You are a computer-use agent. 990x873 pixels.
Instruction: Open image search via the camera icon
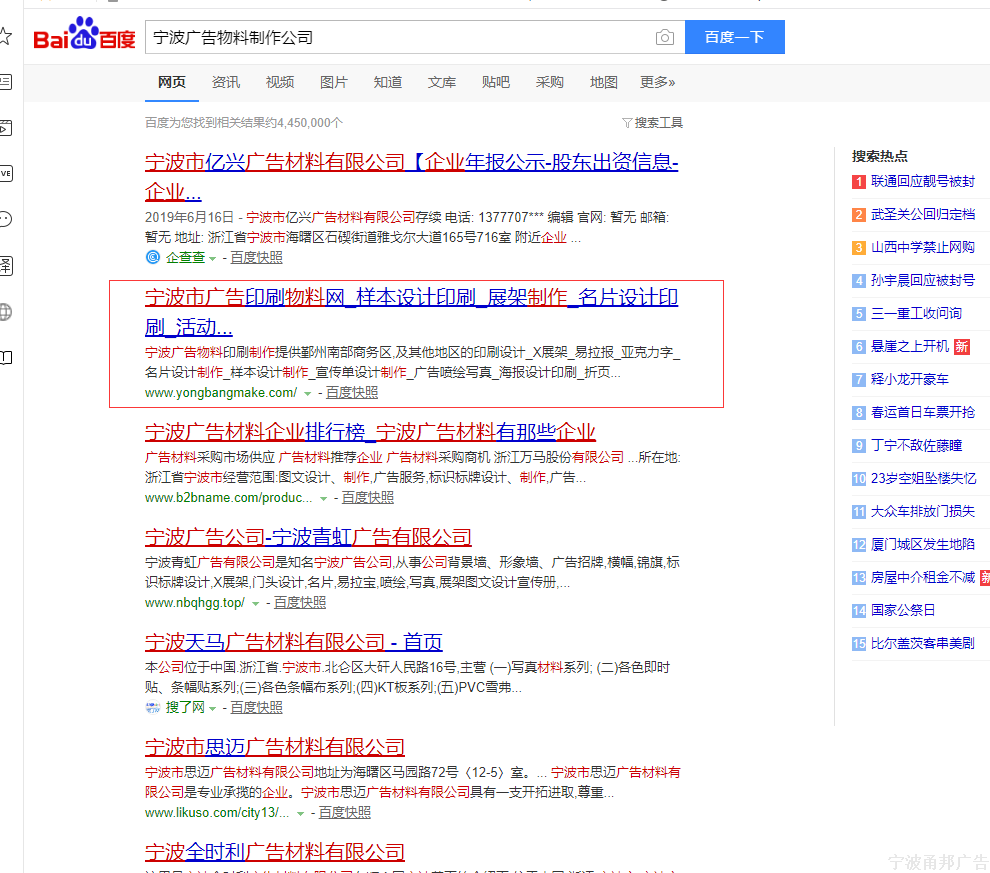point(664,37)
